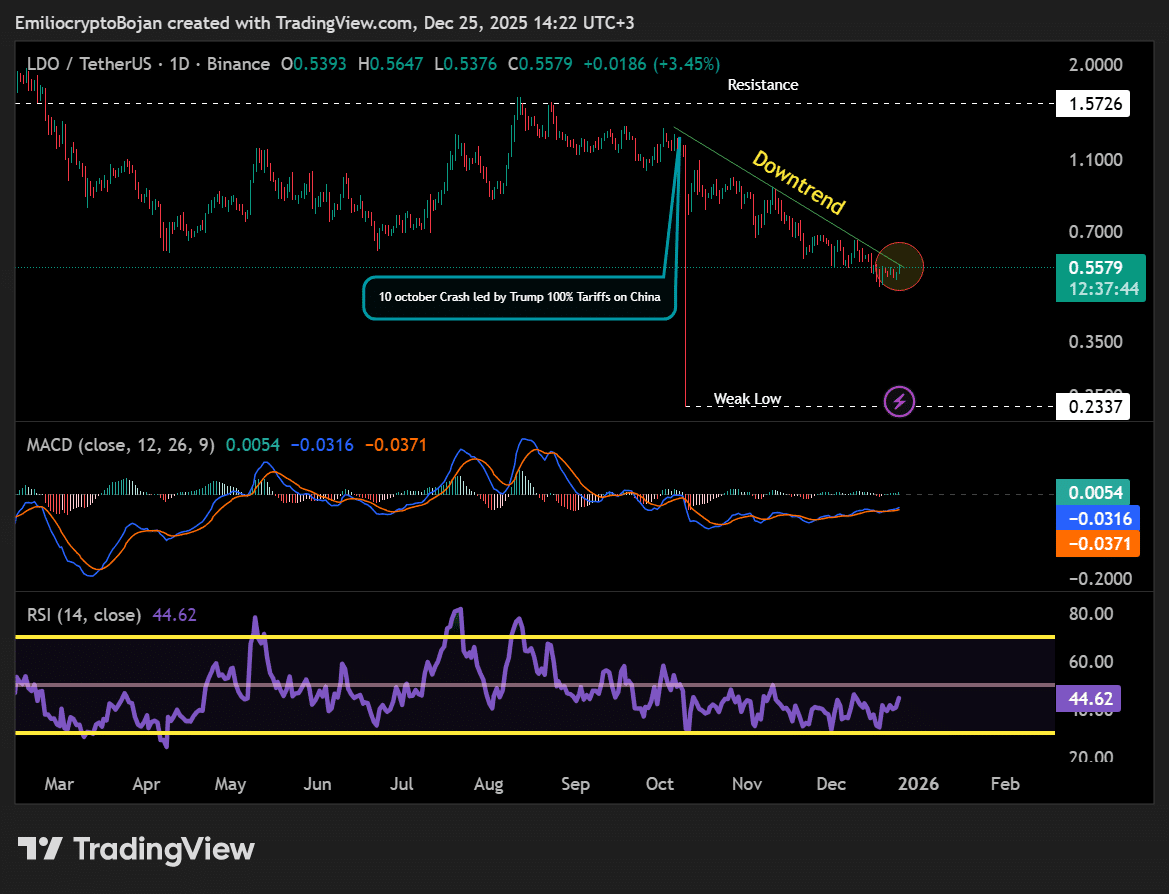Click the Weak Low price label 0.2337
1169x894 pixels.
[1093, 406]
